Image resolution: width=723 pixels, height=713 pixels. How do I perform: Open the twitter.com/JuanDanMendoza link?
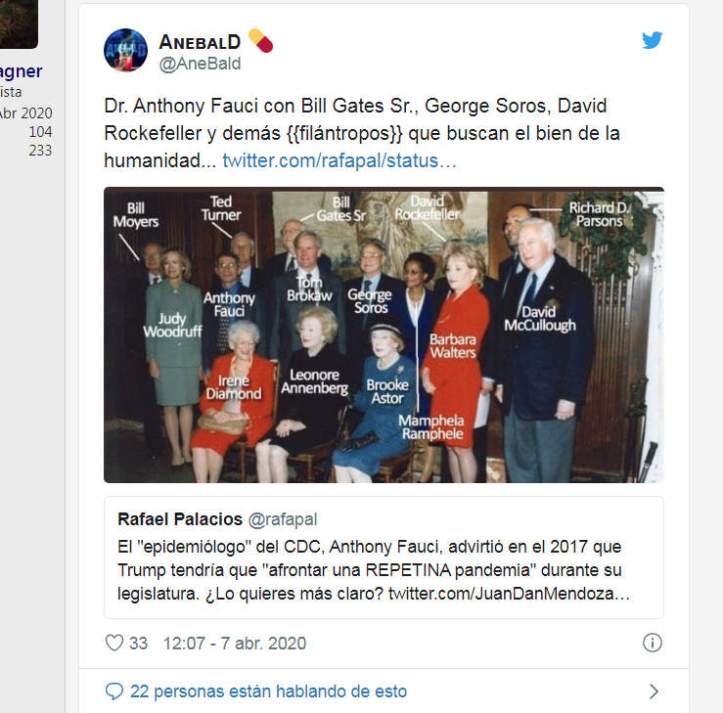(x=509, y=594)
